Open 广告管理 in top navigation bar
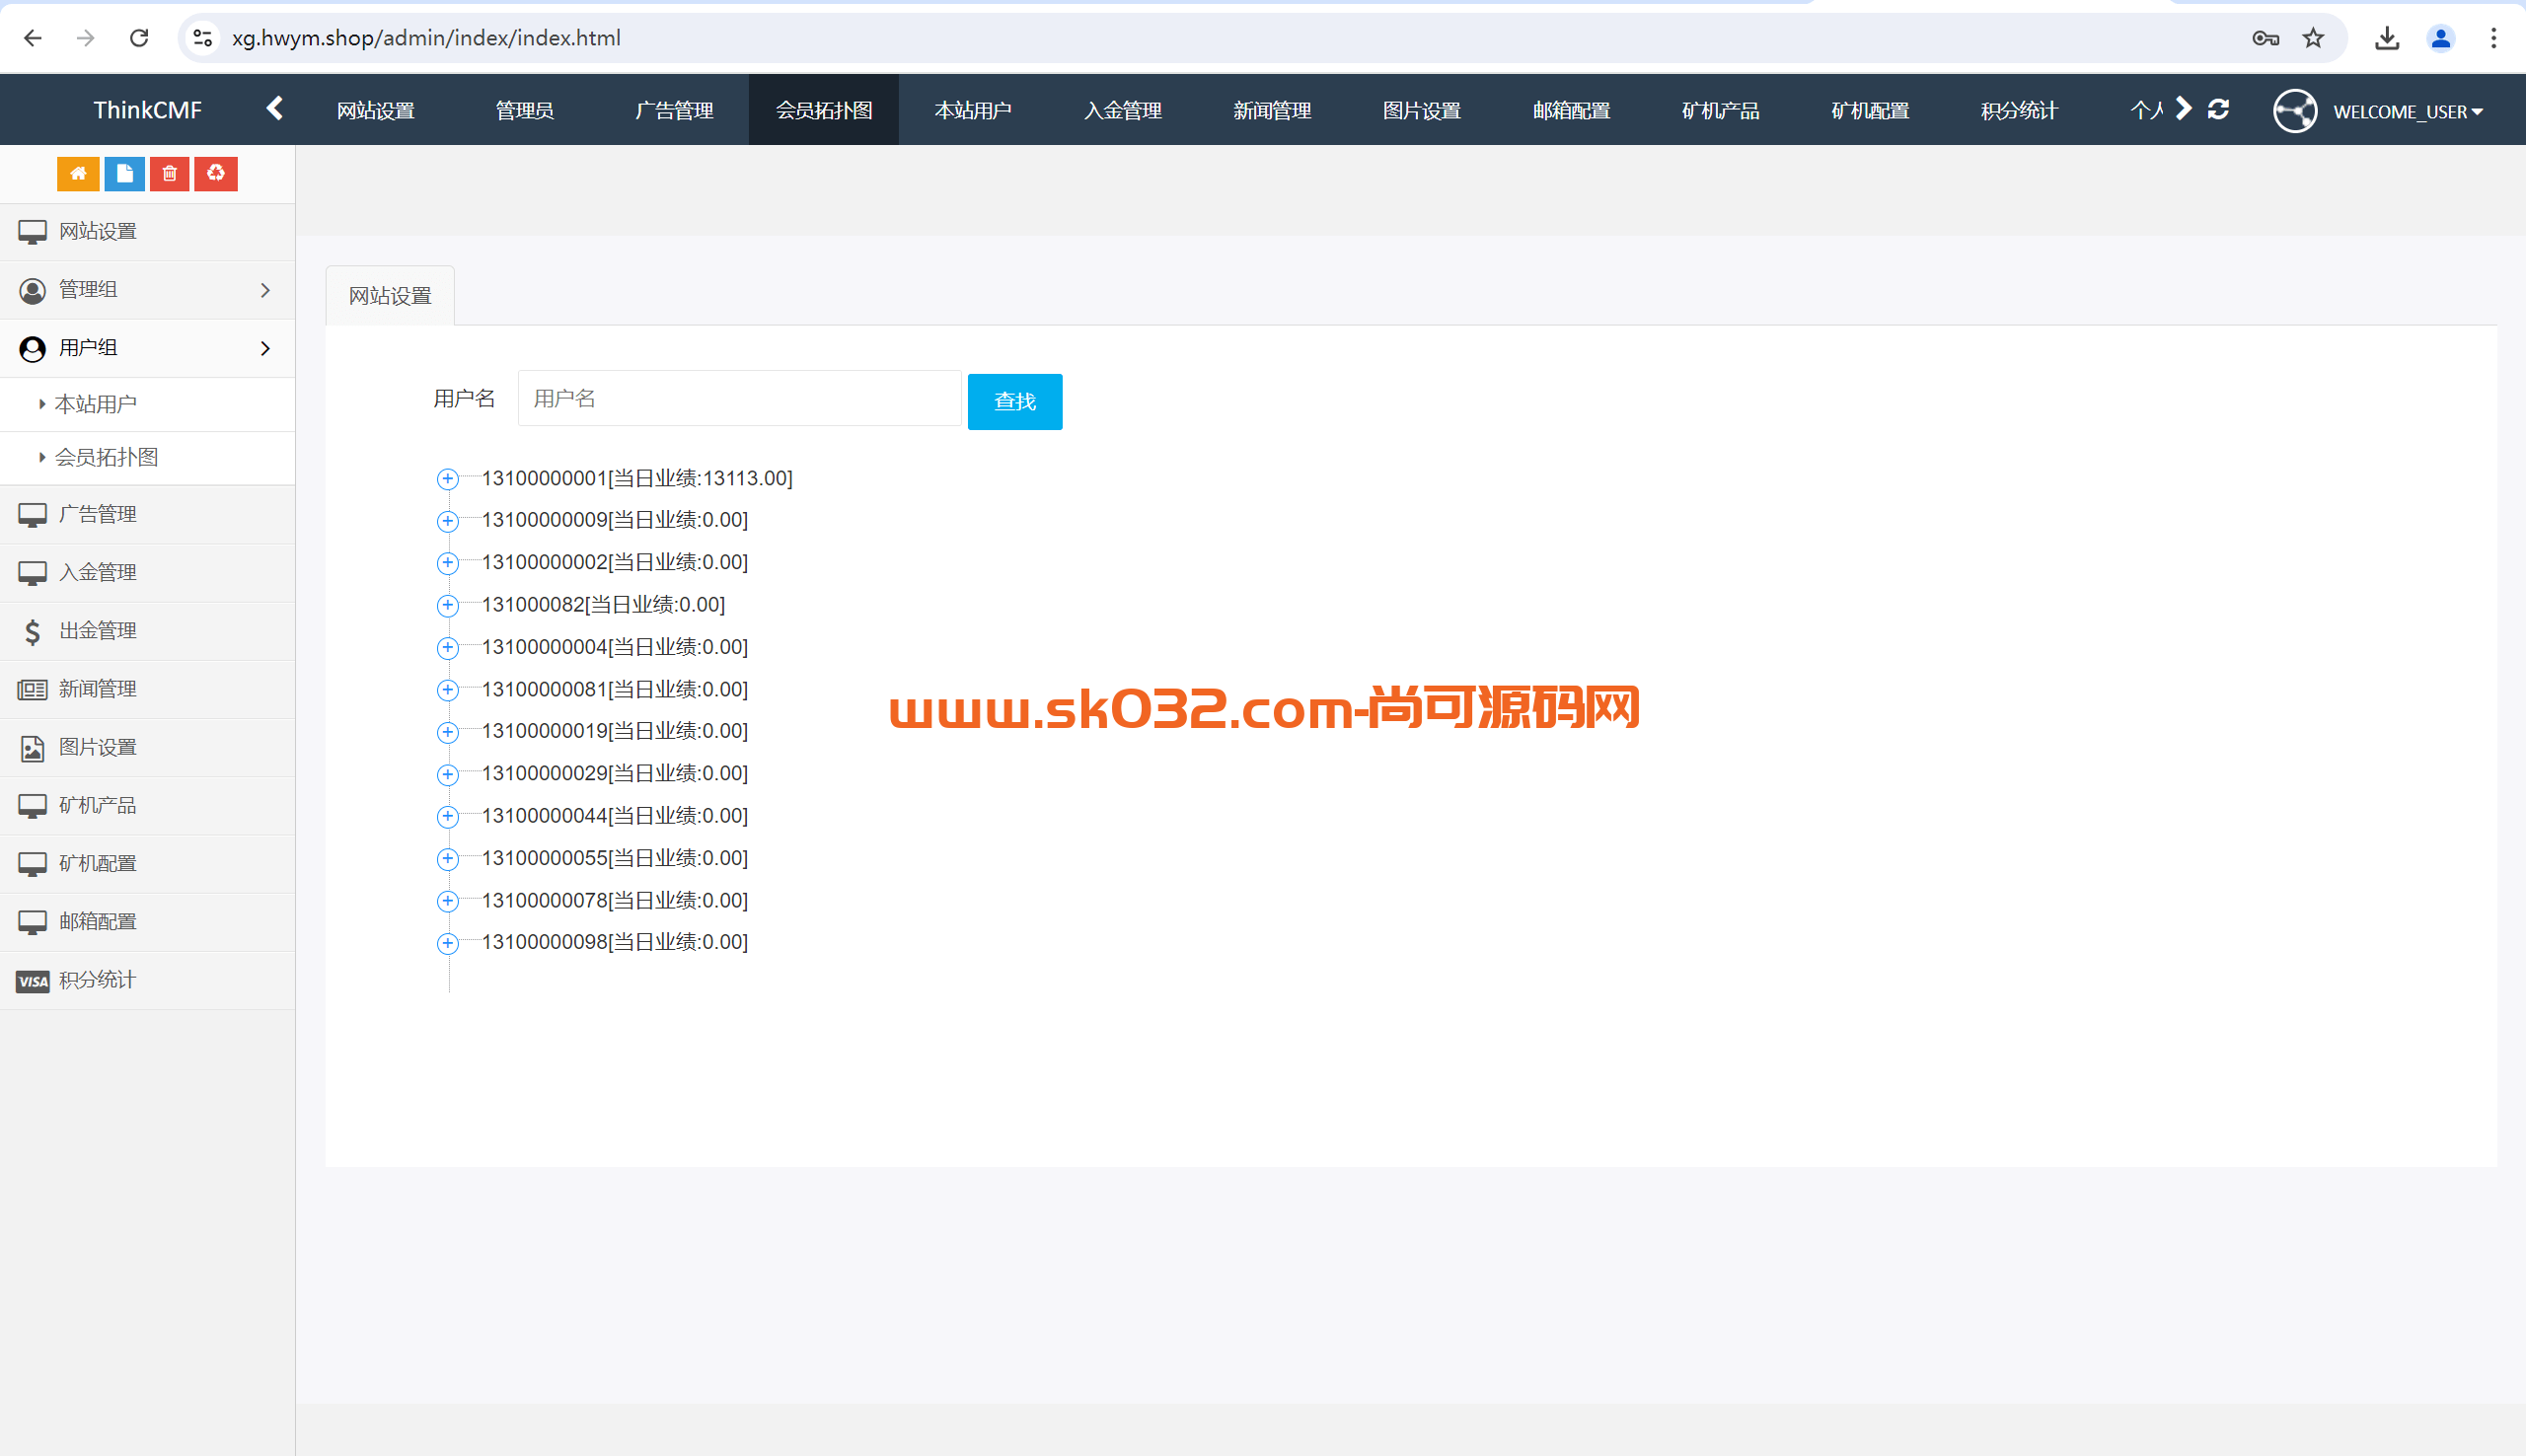Image resolution: width=2526 pixels, height=1456 pixels. tap(674, 110)
